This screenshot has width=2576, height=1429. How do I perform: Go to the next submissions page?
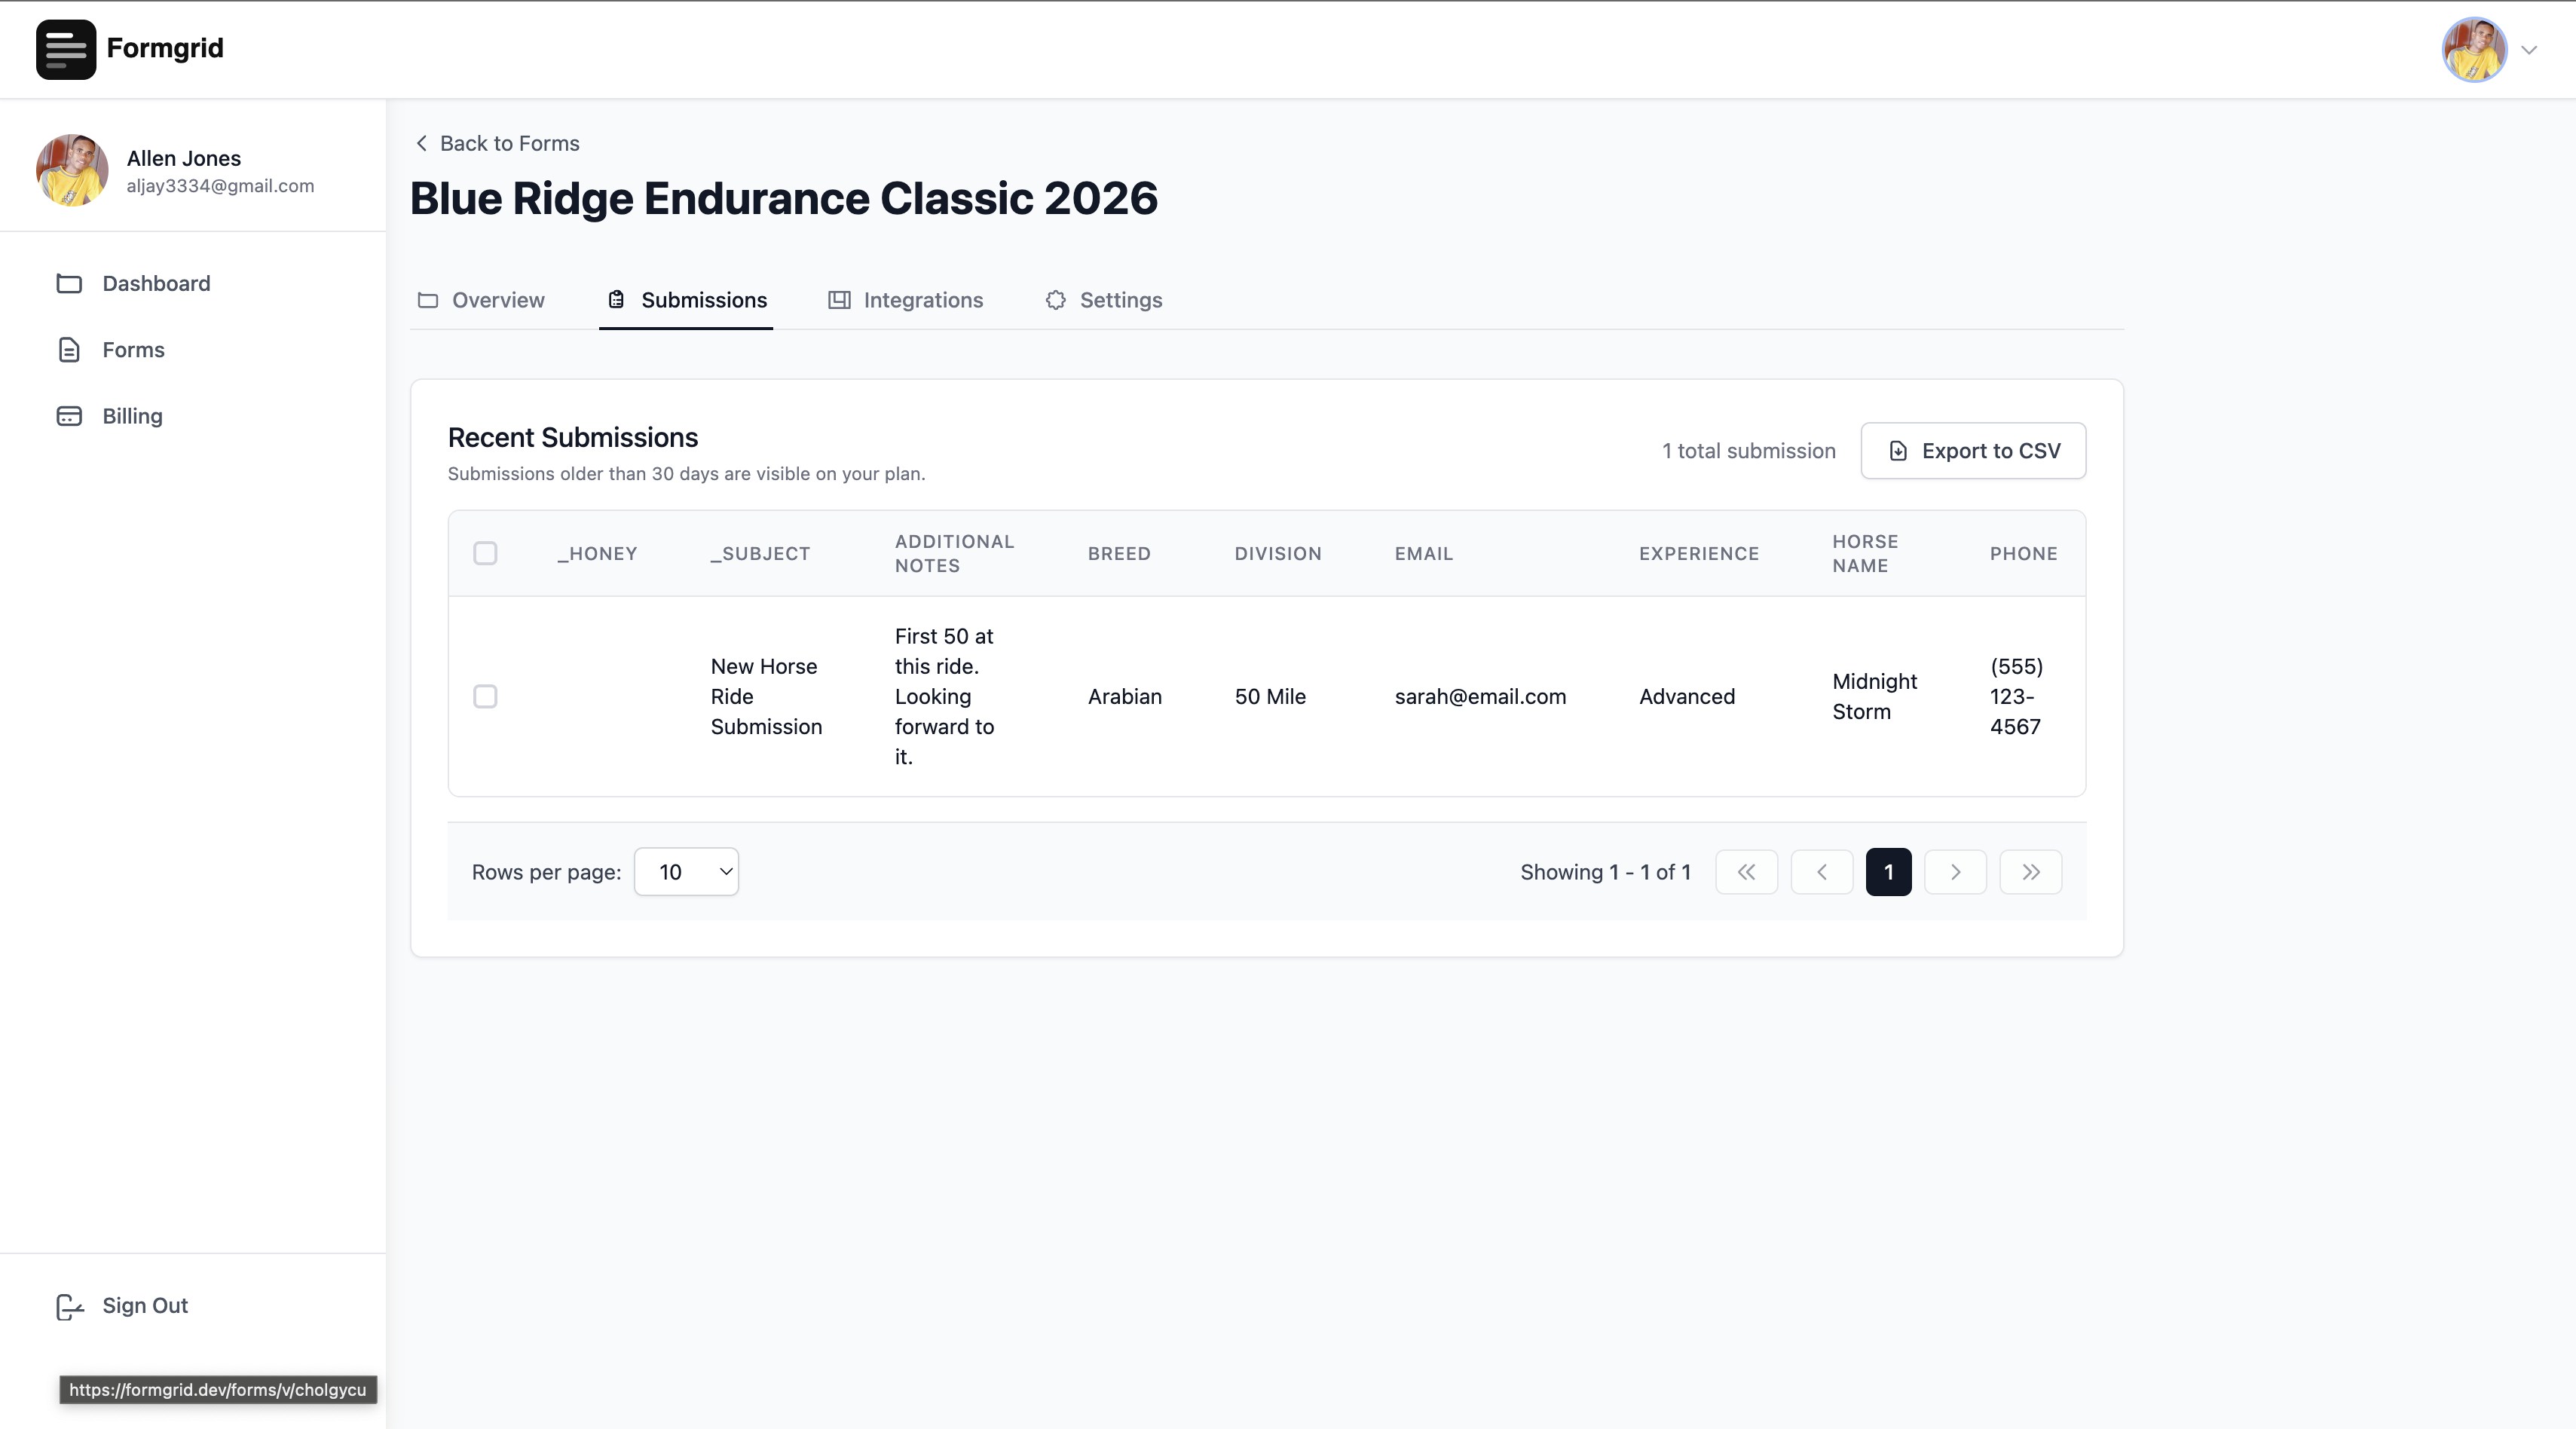point(1955,872)
